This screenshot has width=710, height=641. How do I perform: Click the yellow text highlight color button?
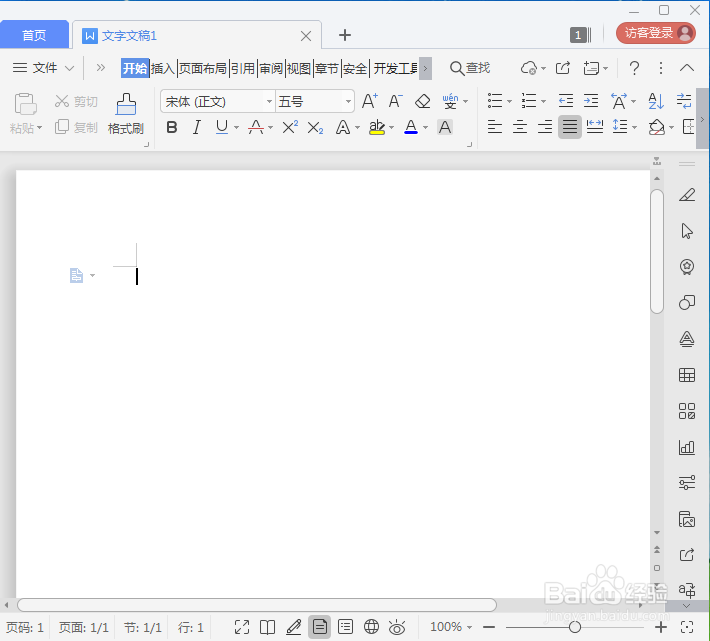pos(376,127)
